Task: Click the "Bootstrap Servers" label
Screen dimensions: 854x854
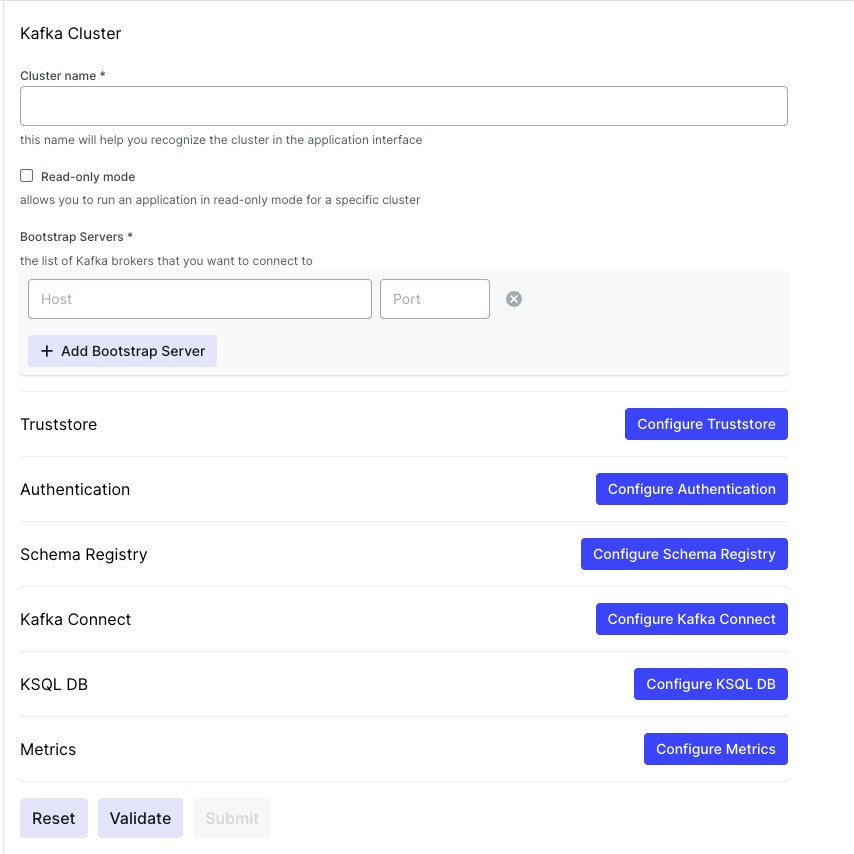Action: [76, 237]
